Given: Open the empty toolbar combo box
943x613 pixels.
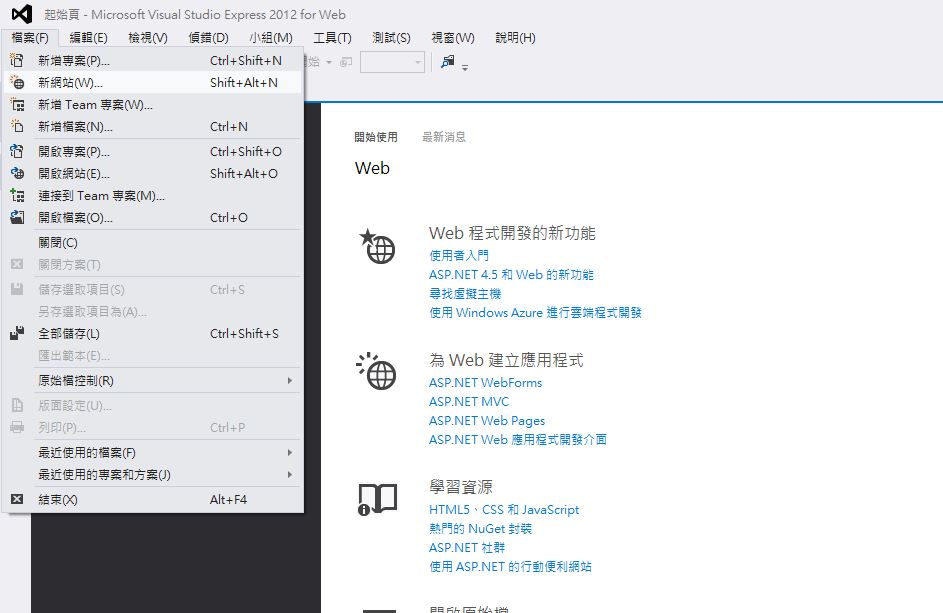Looking at the screenshot, I should pos(392,62).
